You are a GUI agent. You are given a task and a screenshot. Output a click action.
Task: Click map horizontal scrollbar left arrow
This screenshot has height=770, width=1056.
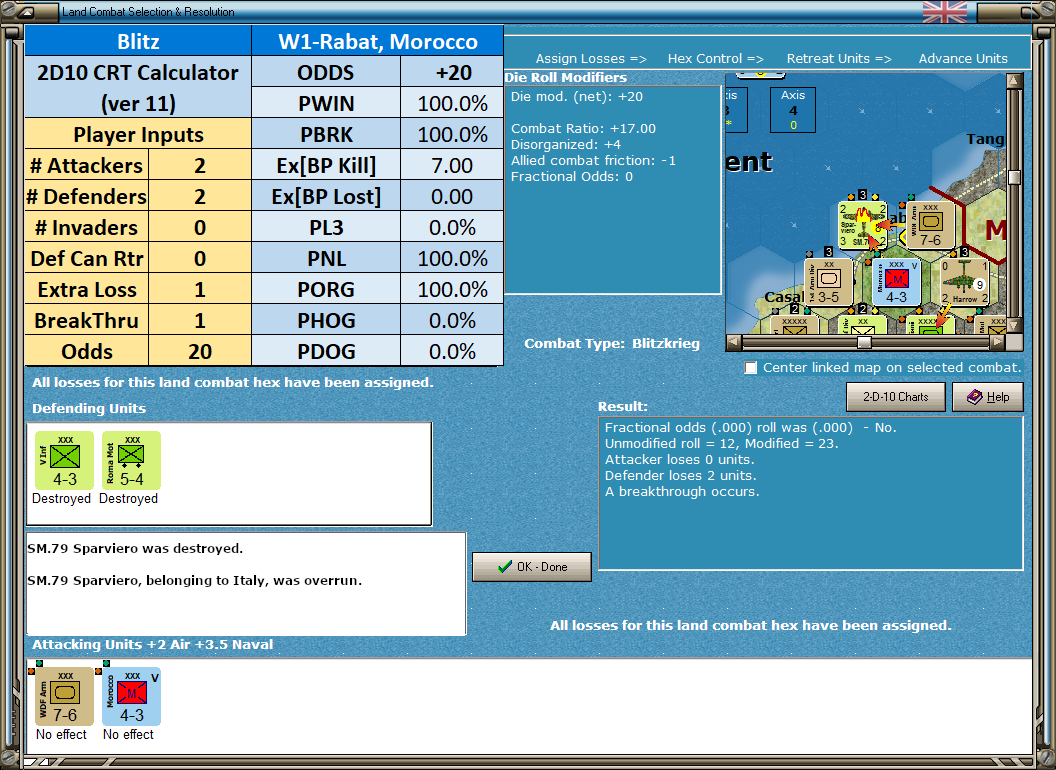click(x=734, y=342)
